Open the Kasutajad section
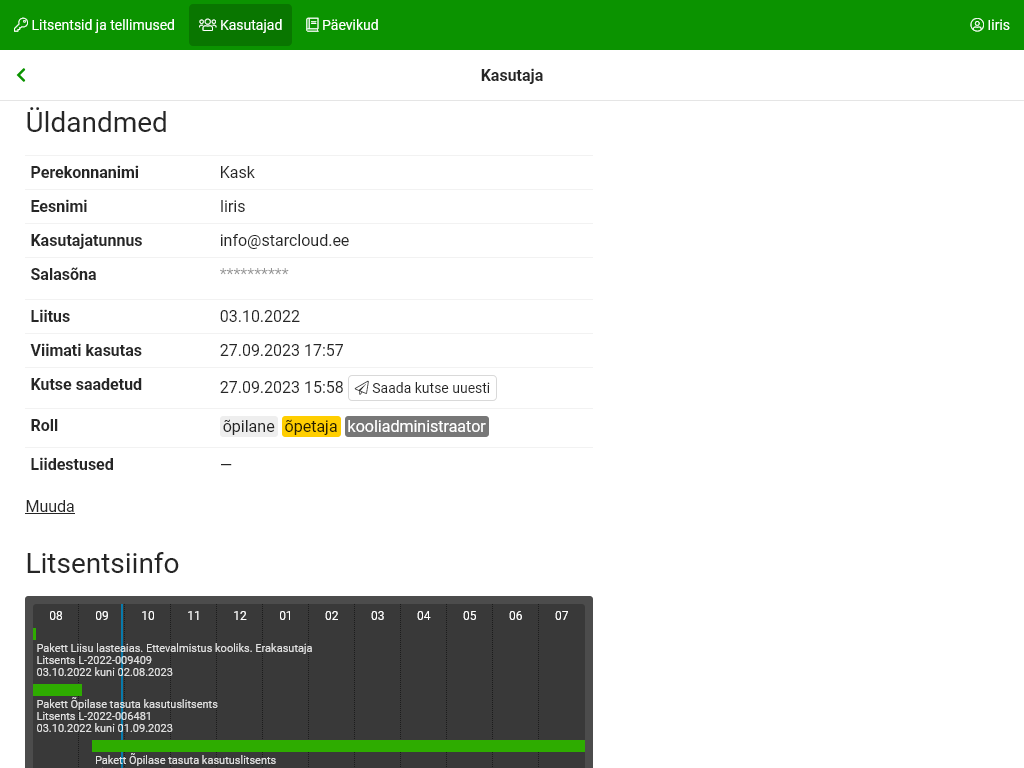 pyautogui.click(x=240, y=25)
